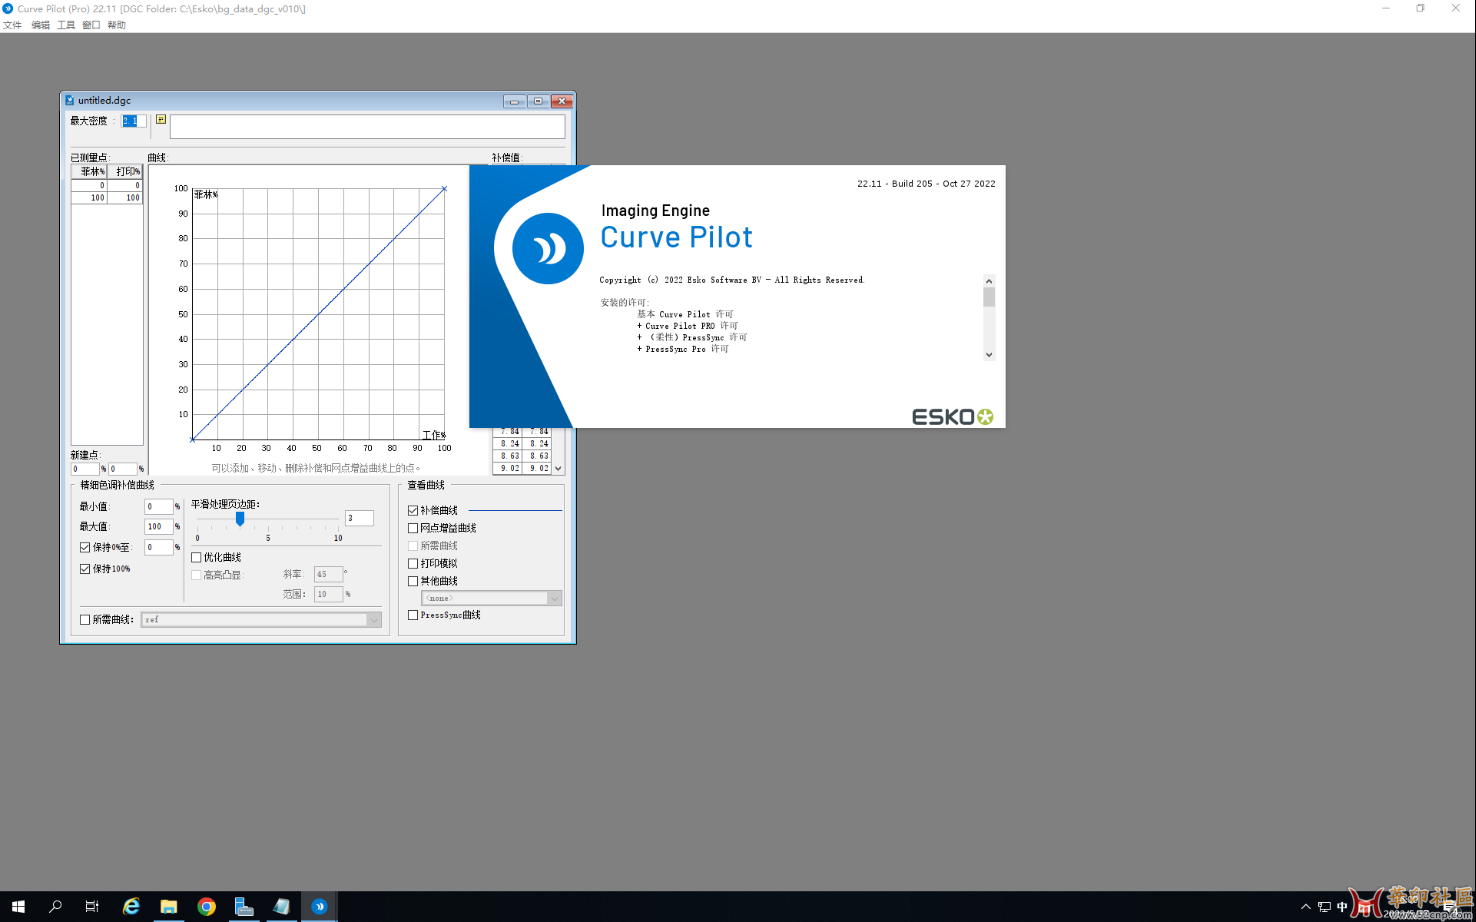The width and height of the screenshot is (1476, 922).
Task: Click the Curve Pilot logo in the splash screen
Action: pyautogui.click(x=548, y=248)
